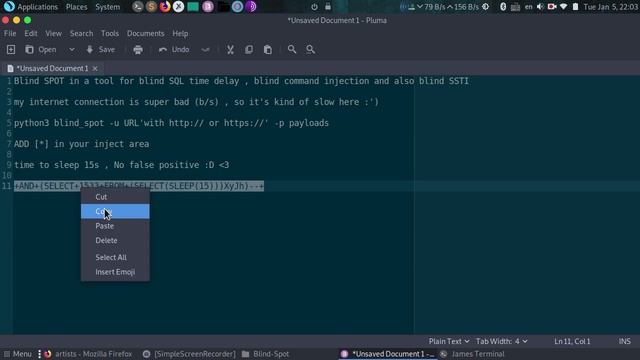
Task: Open the Documents menu
Action: click(145, 33)
